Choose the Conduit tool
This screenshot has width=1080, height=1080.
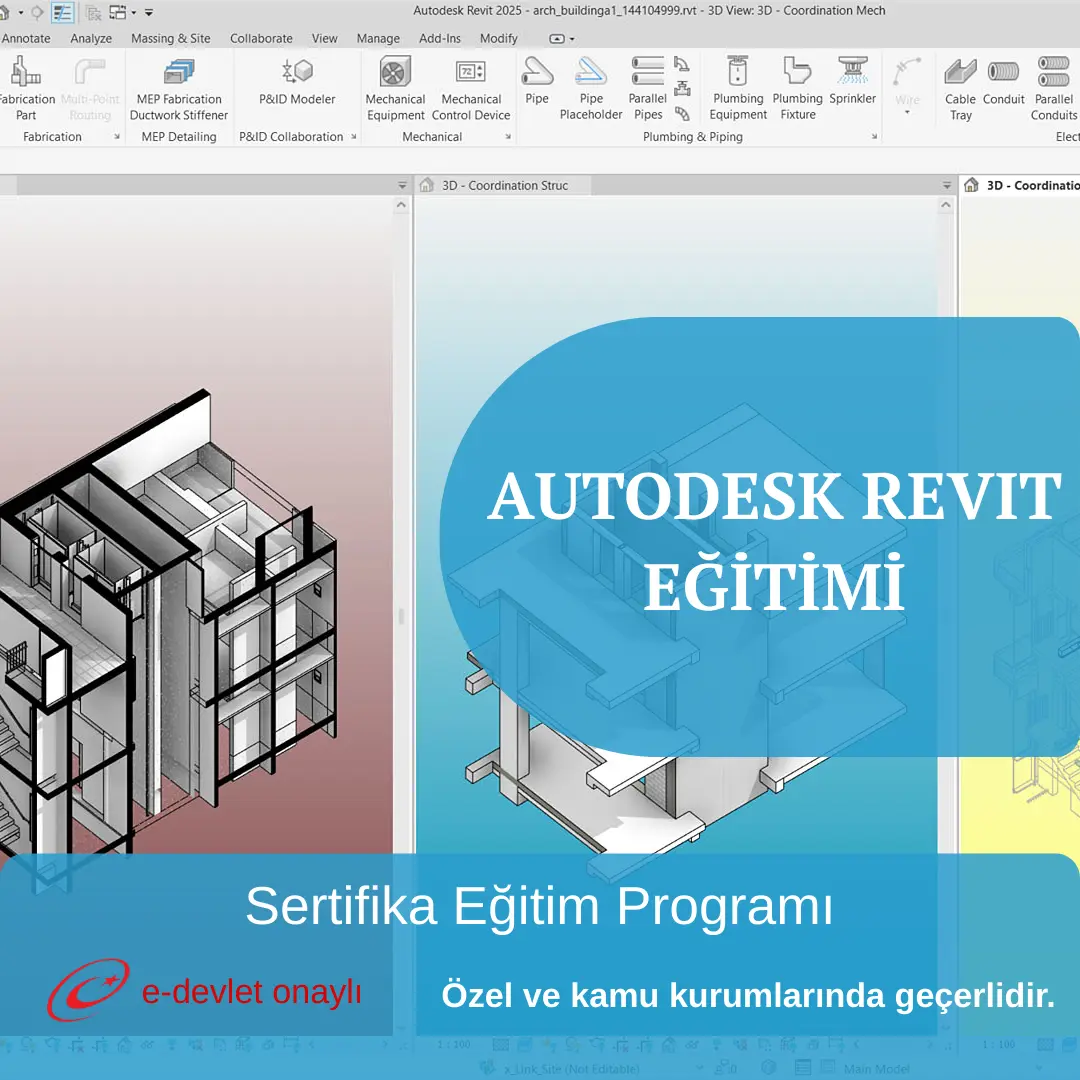(x=1004, y=81)
